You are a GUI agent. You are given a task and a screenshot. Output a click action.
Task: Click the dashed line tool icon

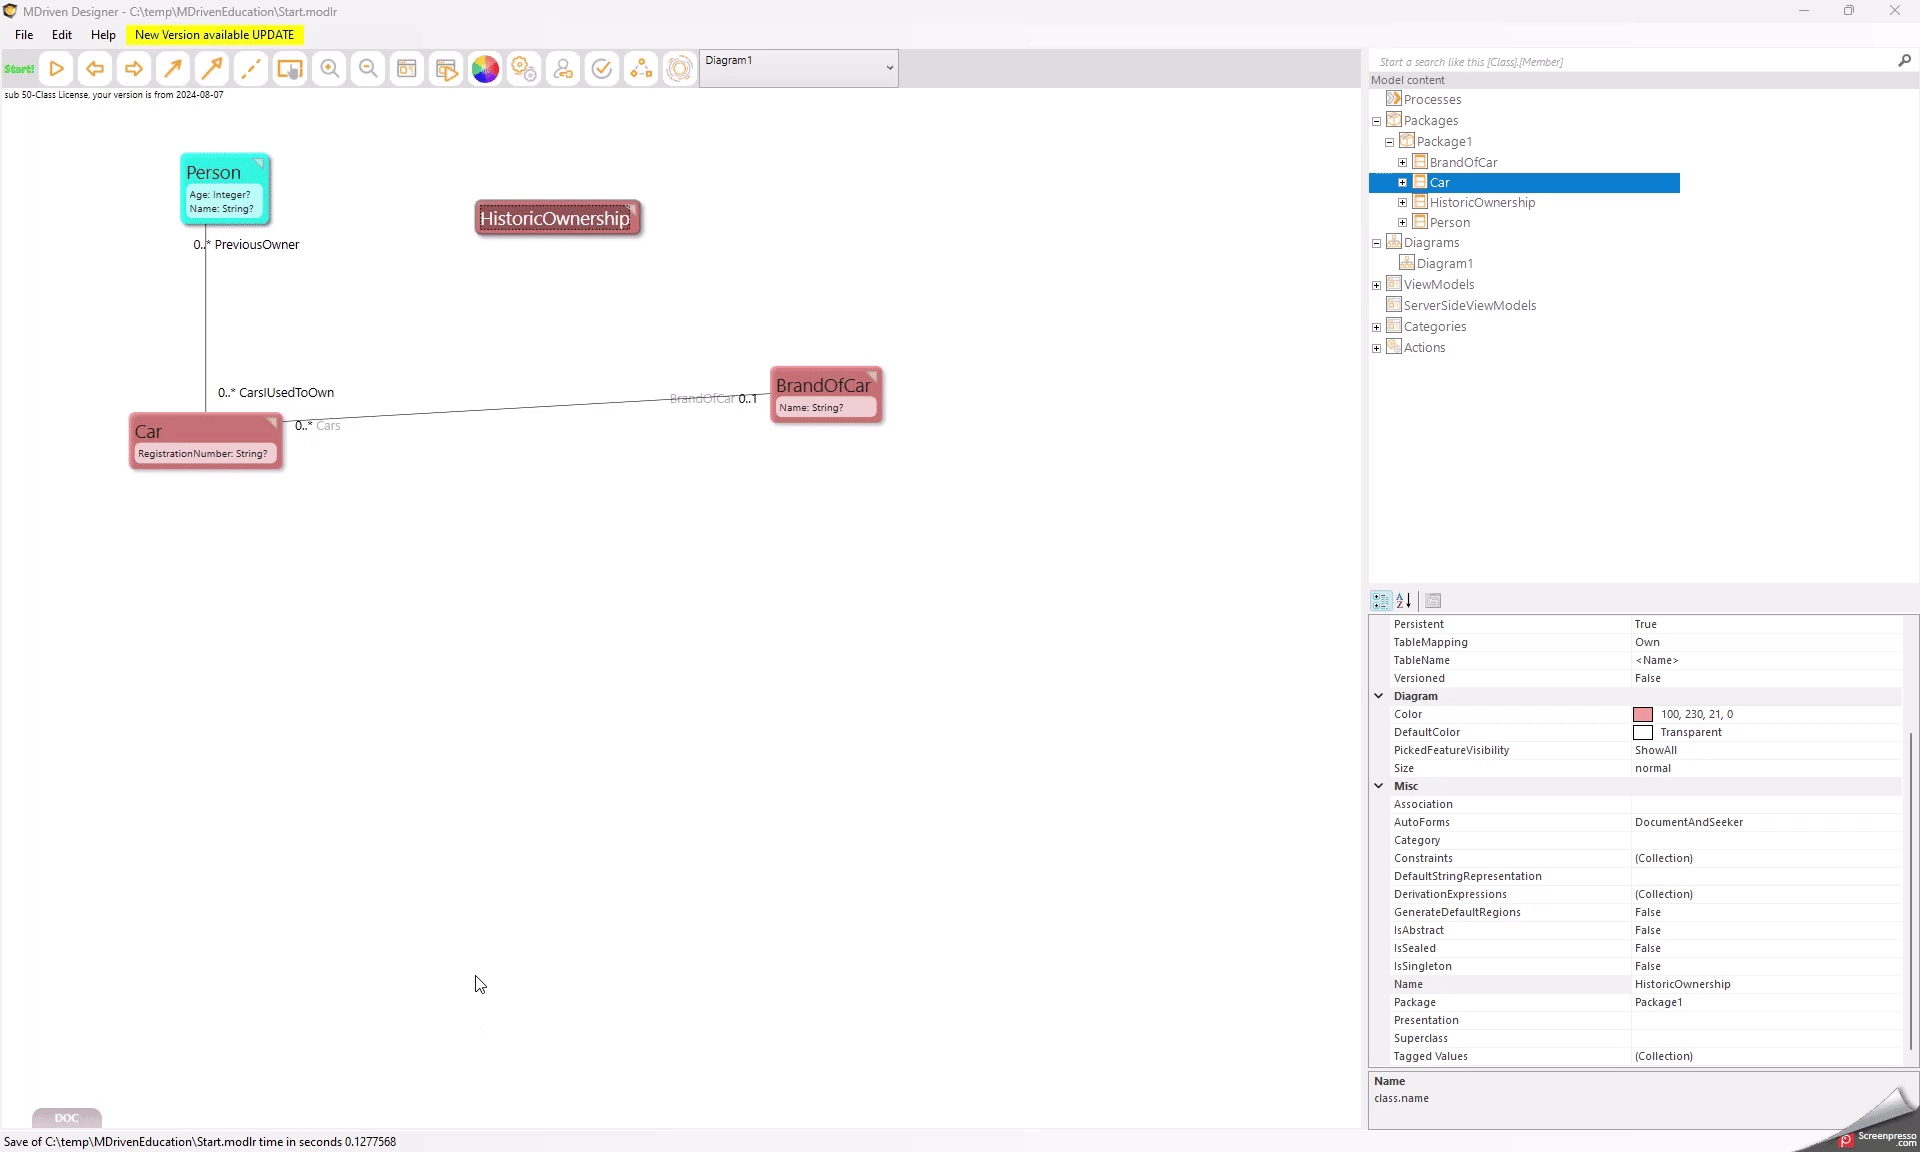click(x=251, y=69)
